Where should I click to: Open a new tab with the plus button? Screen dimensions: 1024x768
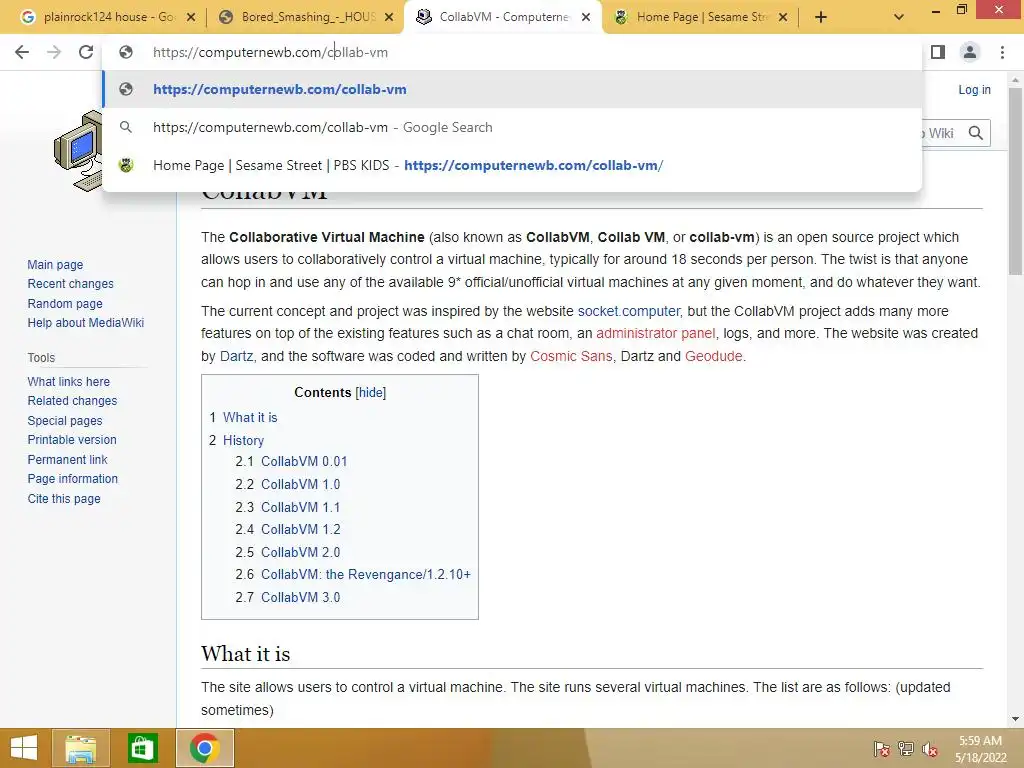point(821,18)
